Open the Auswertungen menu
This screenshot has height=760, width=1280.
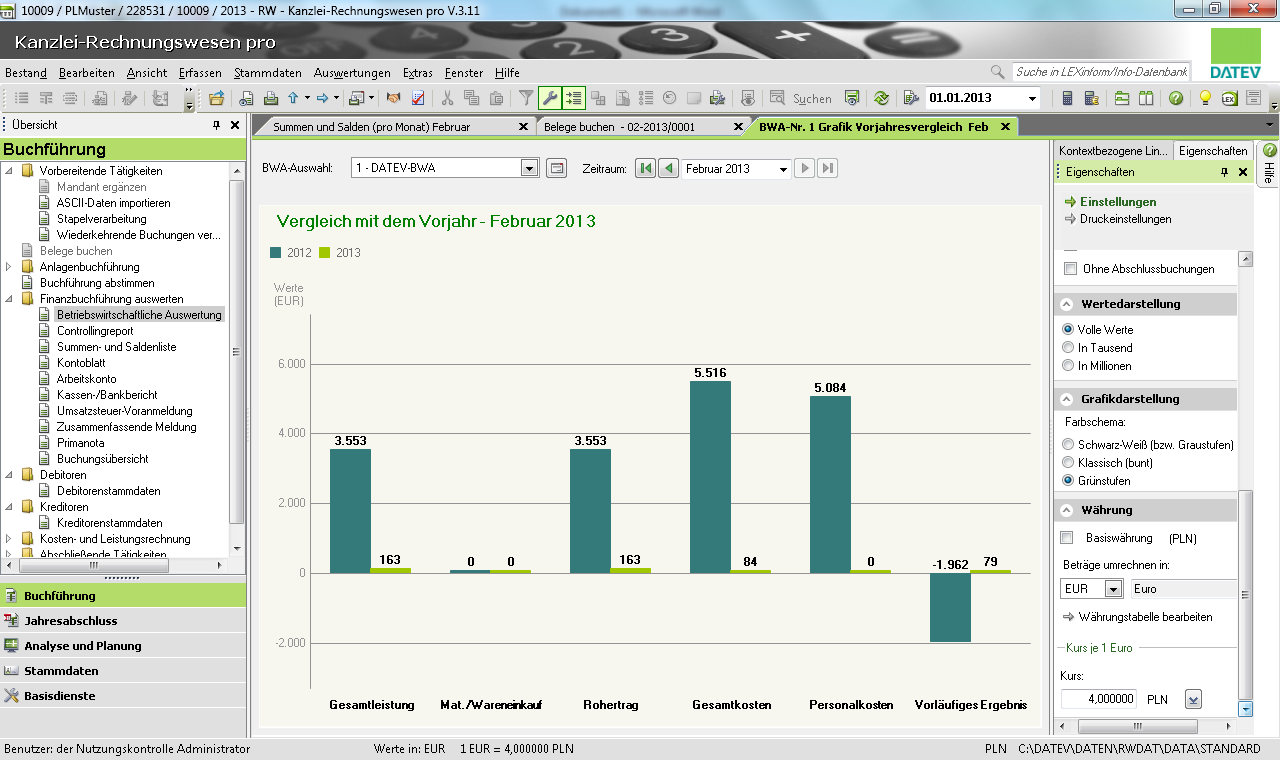click(x=352, y=73)
